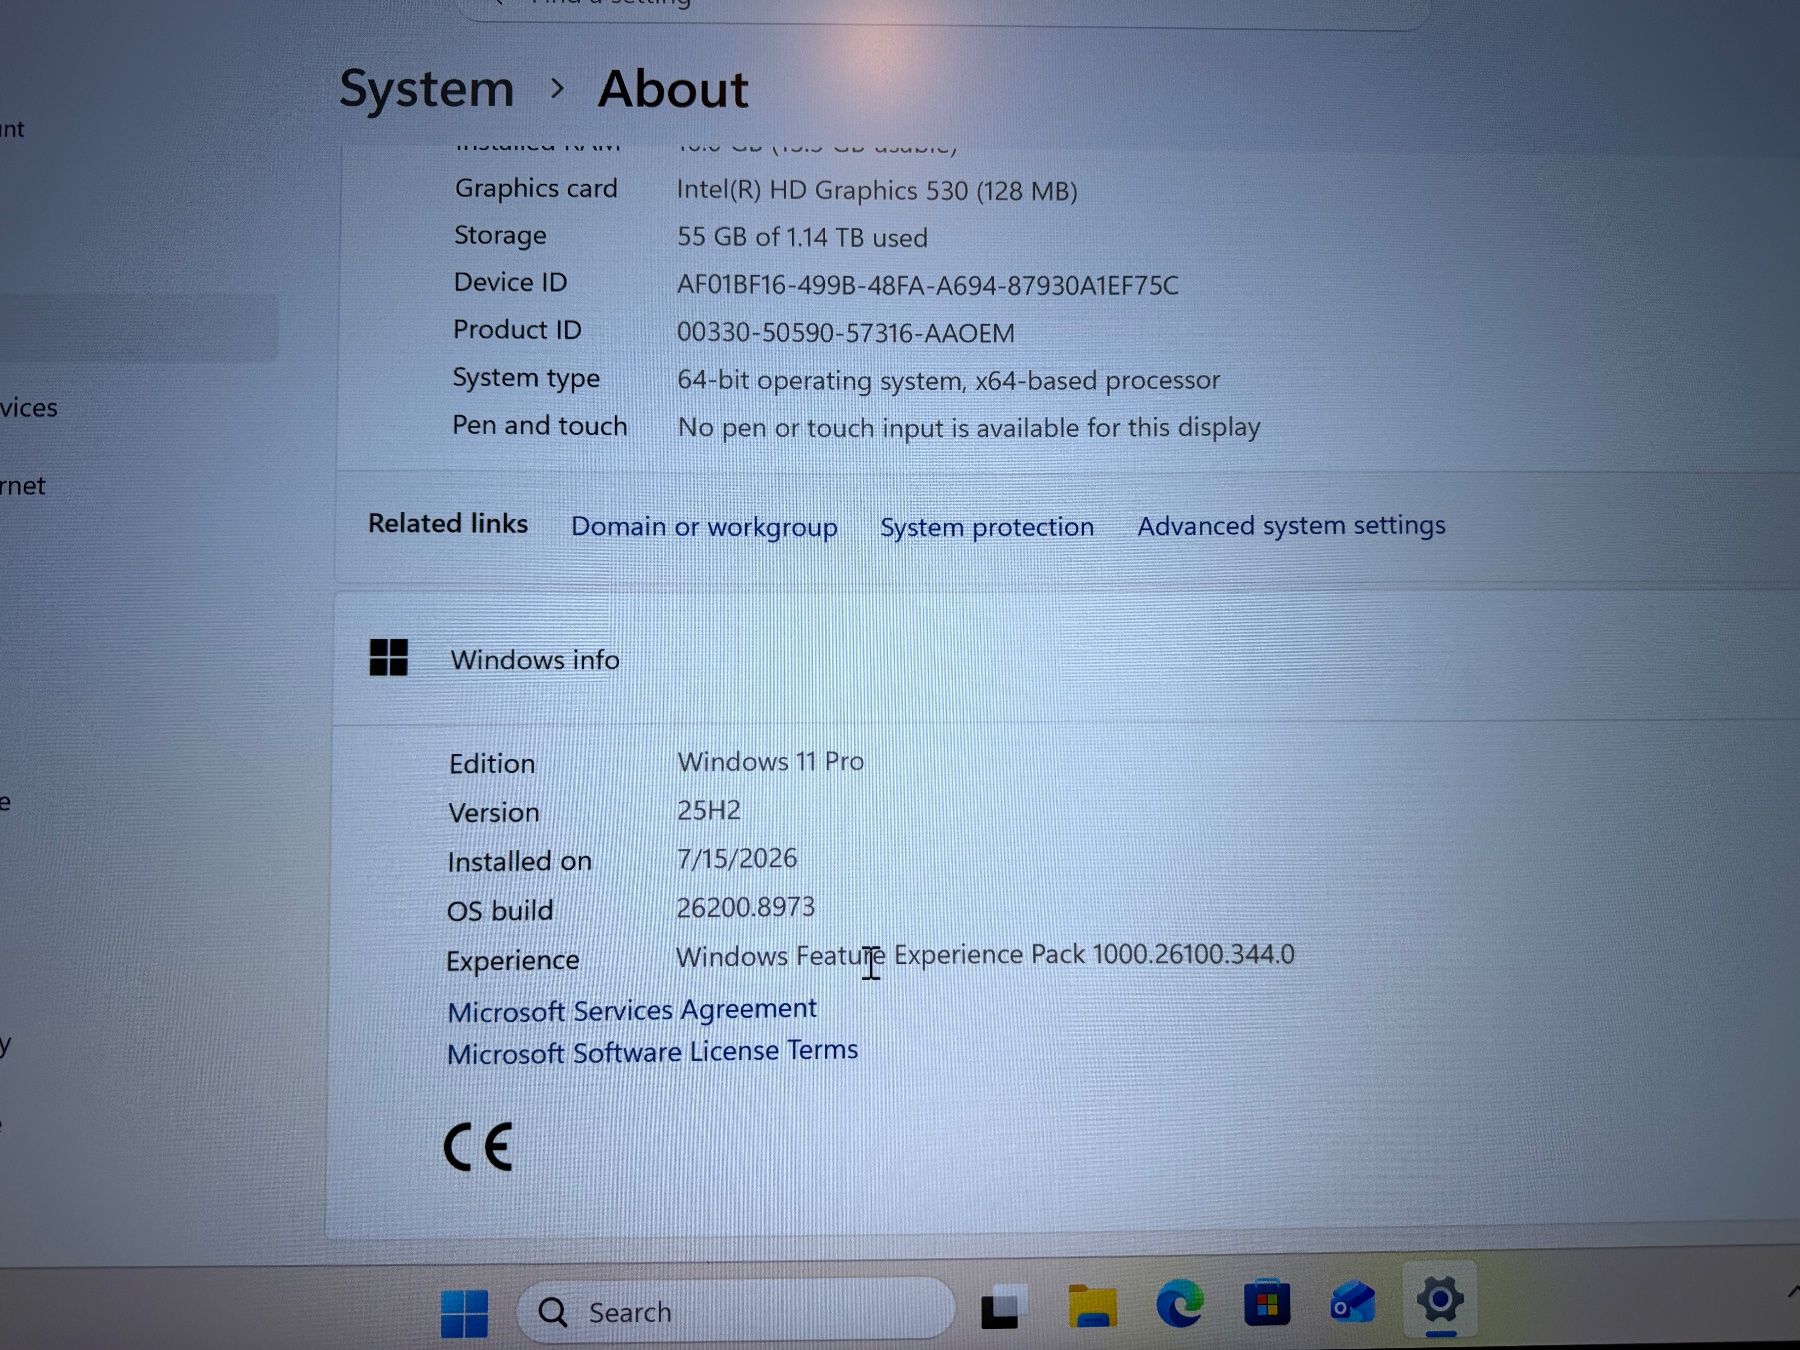Open Outlook from taskbar
This screenshot has width=1800, height=1350.
[x=1353, y=1303]
